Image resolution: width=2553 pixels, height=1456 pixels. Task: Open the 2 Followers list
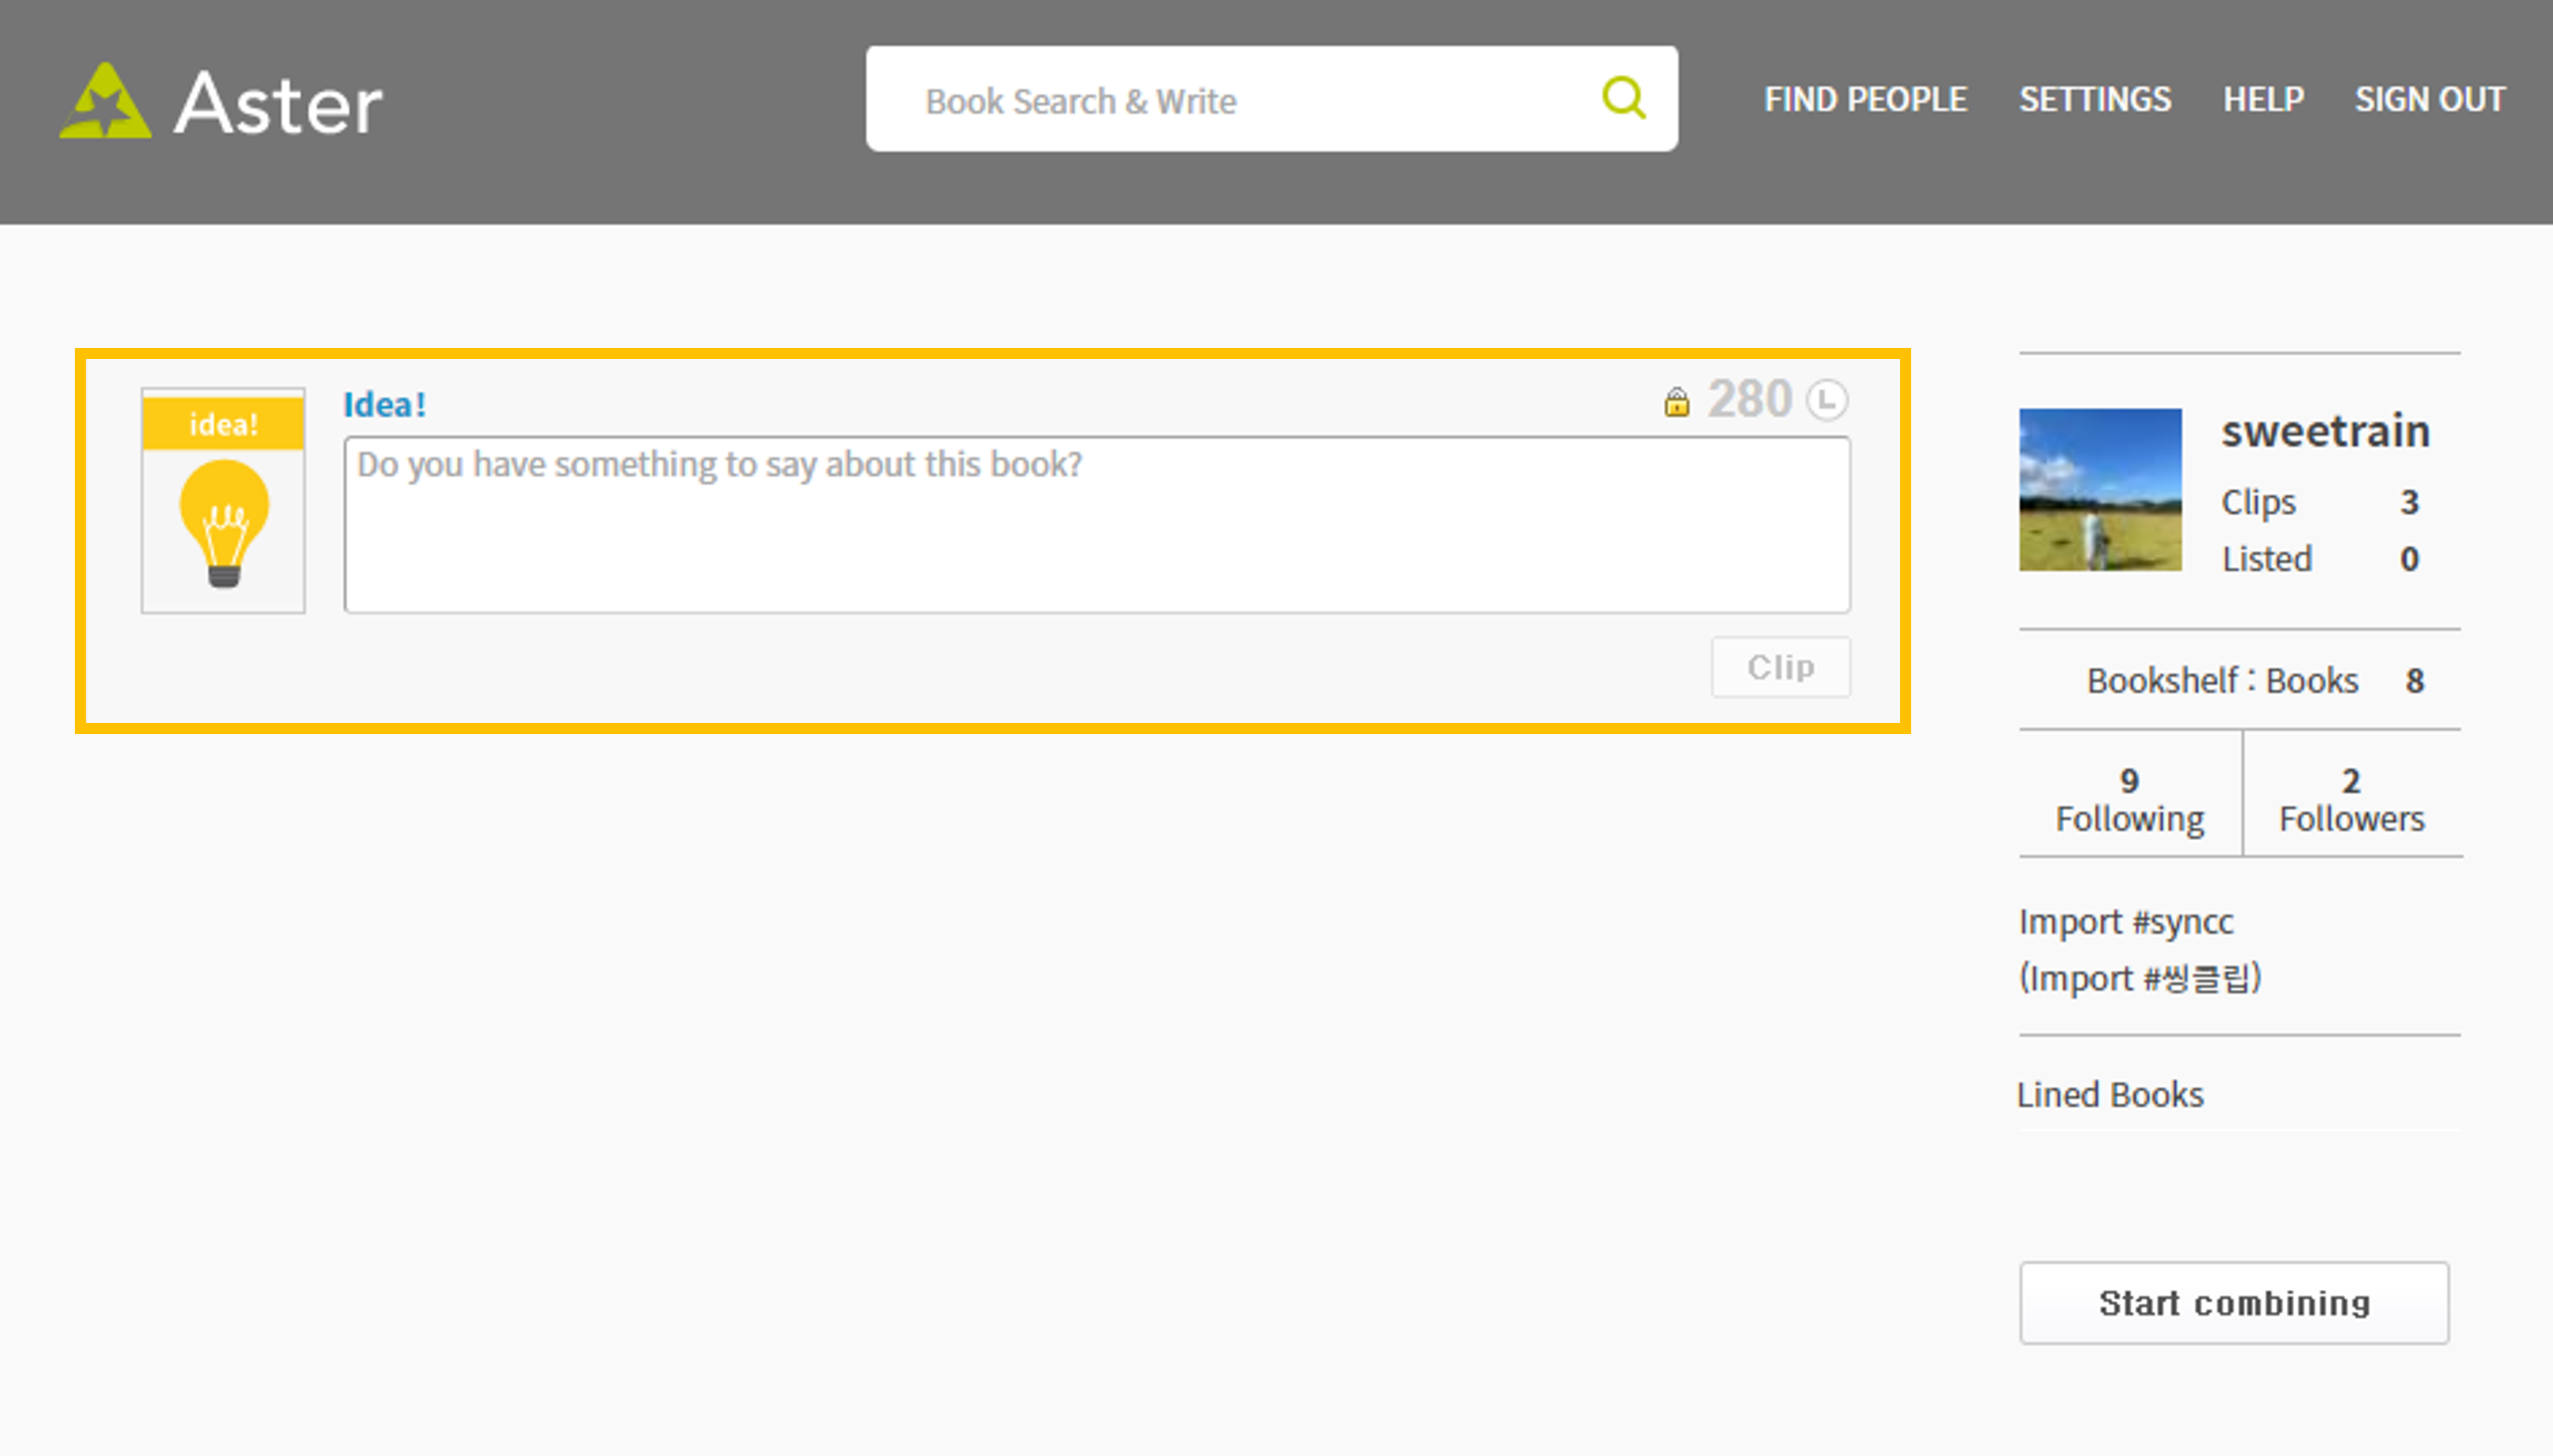(x=2351, y=800)
